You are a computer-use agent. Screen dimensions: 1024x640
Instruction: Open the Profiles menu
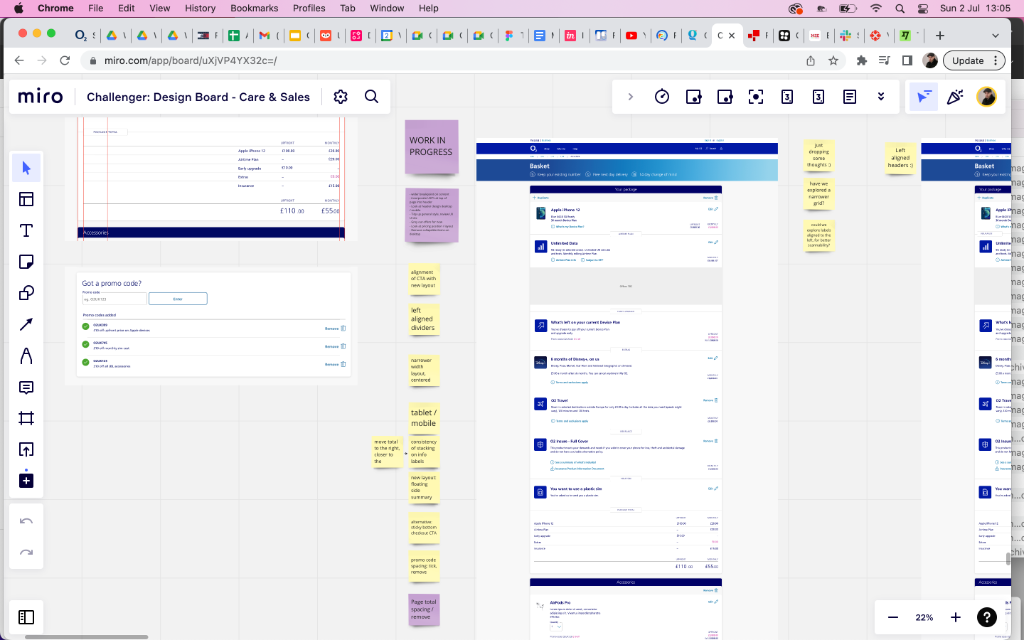point(309,8)
